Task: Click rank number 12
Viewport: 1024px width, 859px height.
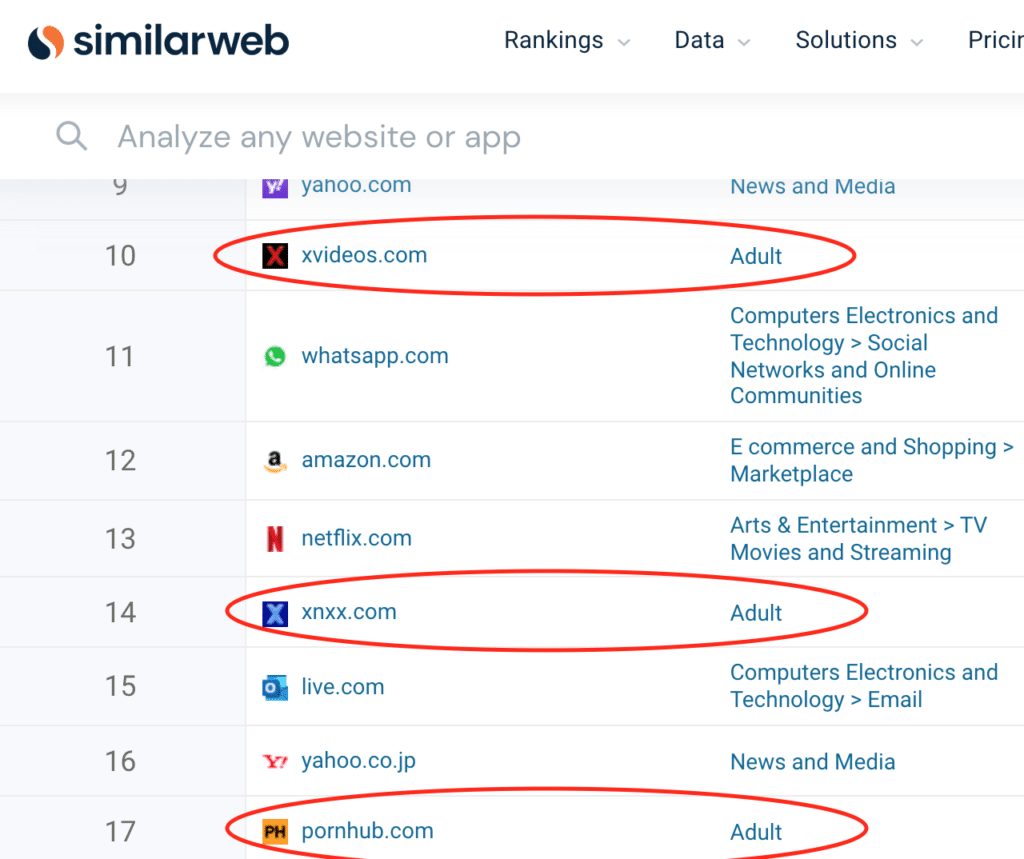Action: point(120,461)
